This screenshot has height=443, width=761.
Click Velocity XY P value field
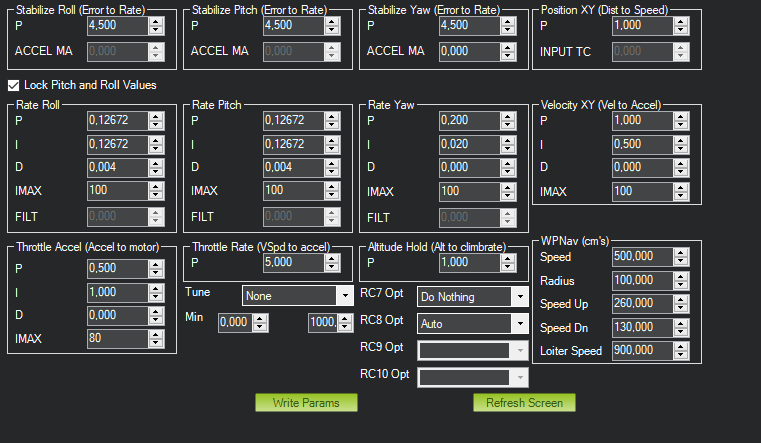643,121
